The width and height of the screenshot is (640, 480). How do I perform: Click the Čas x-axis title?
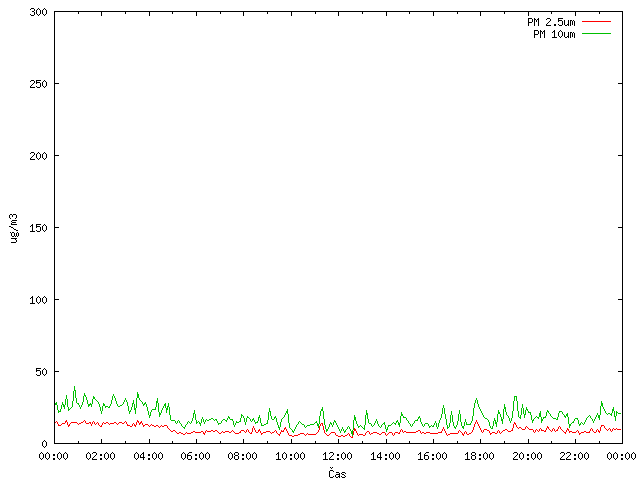point(337,473)
